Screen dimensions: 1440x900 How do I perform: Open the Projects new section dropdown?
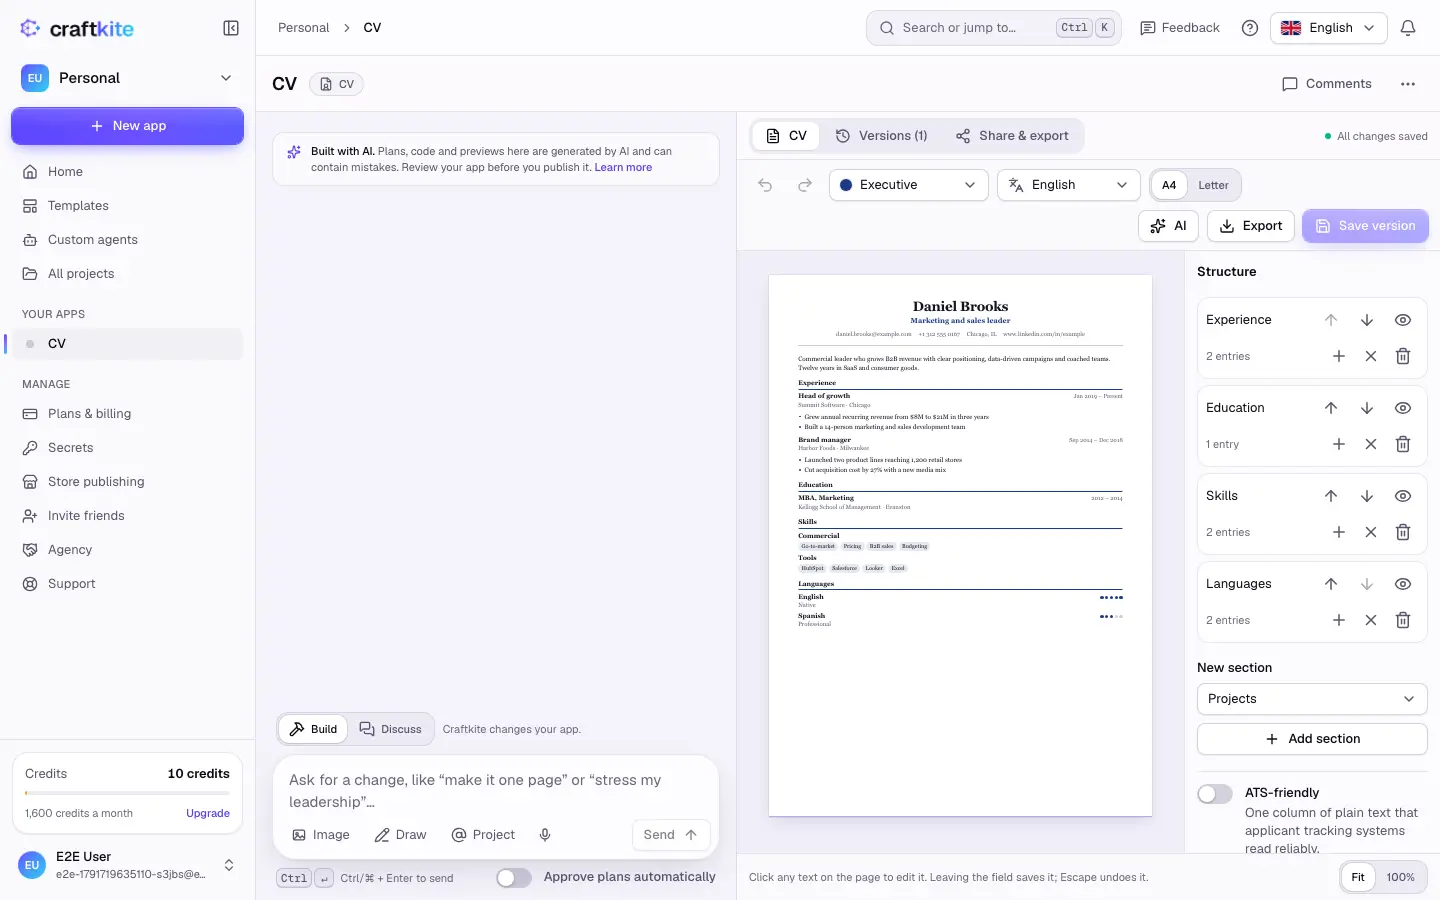(1311, 699)
